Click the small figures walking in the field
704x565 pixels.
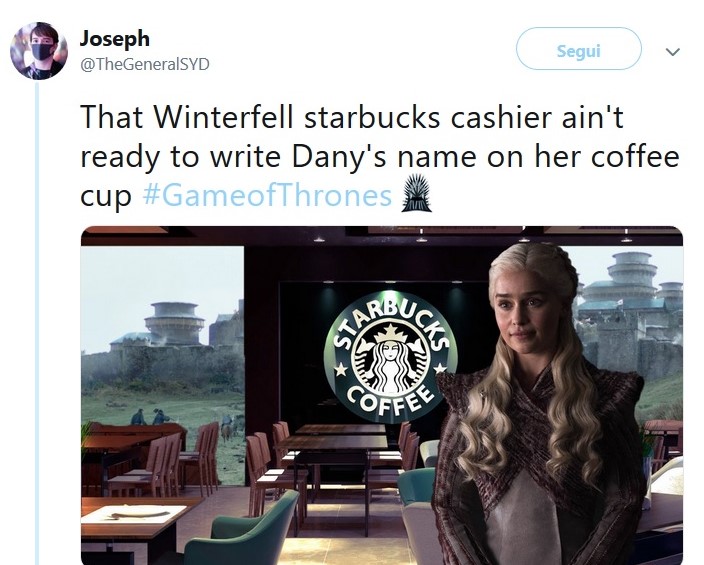tap(150, 417)
